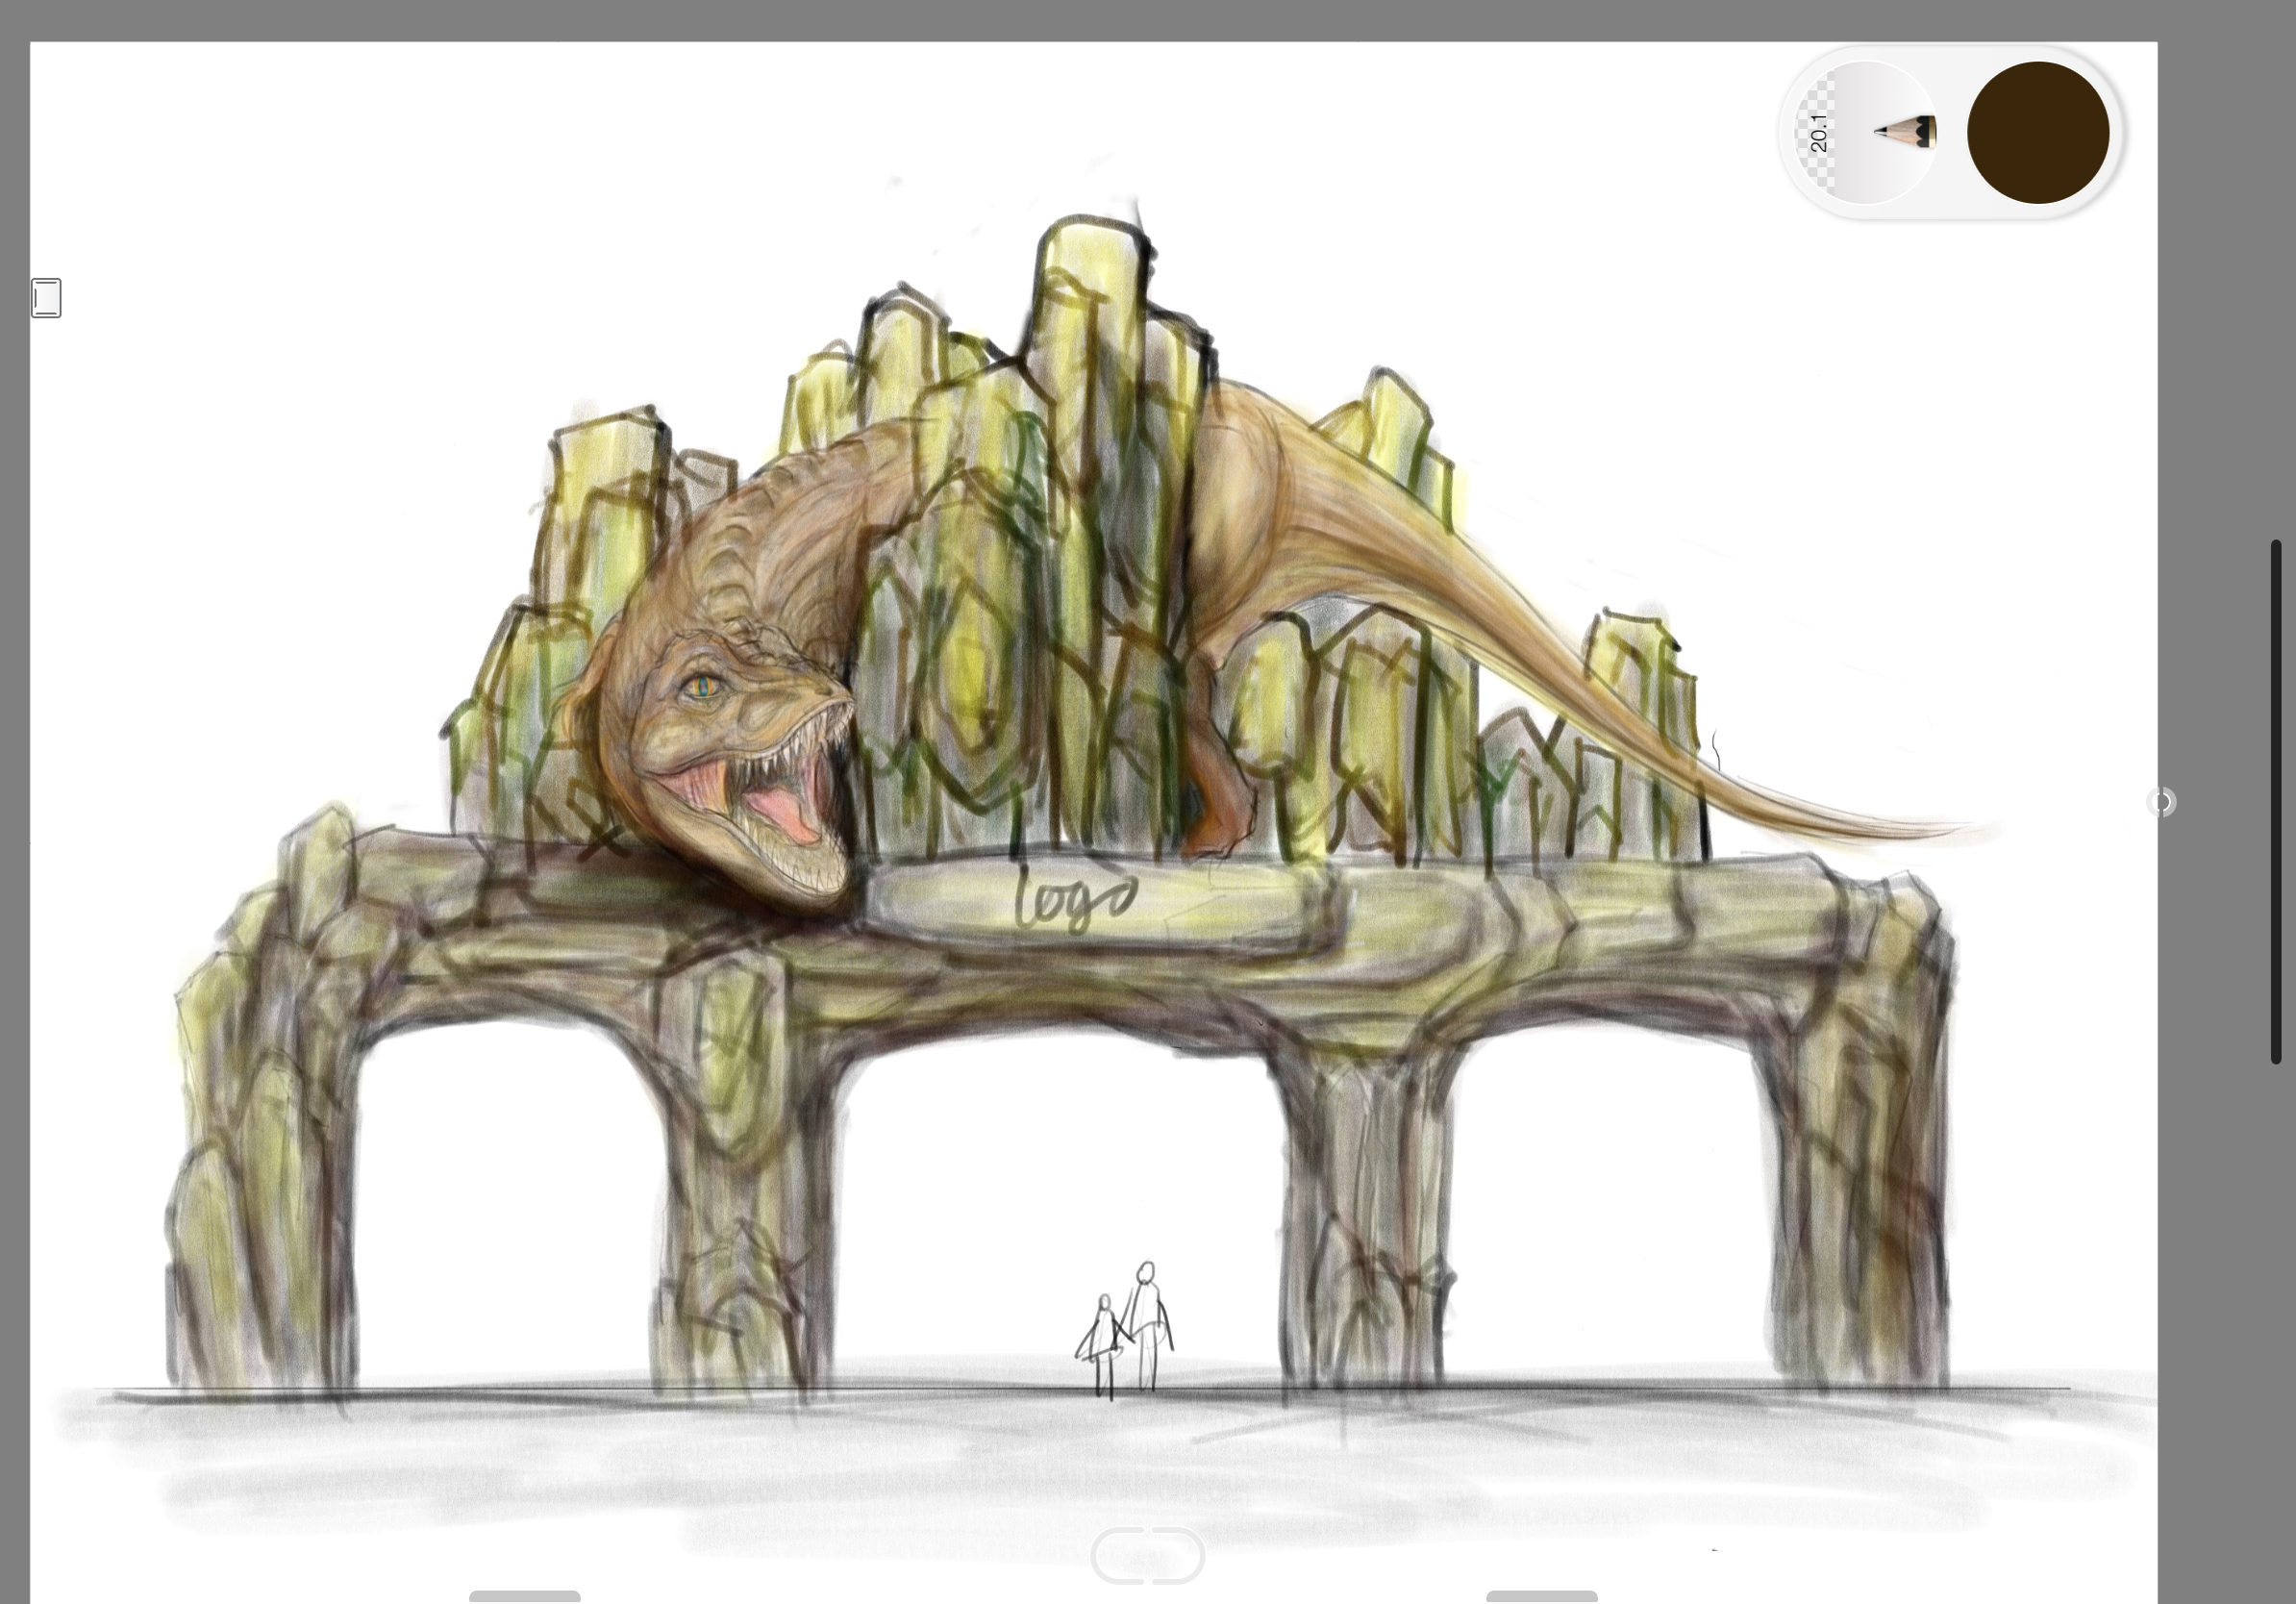Open the dark brown color puck
The height and width of the screenshot is (1604, 2296).
(x=2037, y=133)
